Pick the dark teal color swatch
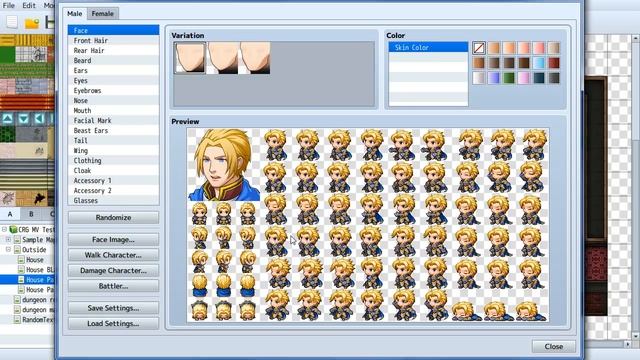Viewport: 640px width, 360px height. (x=539, y=78)
